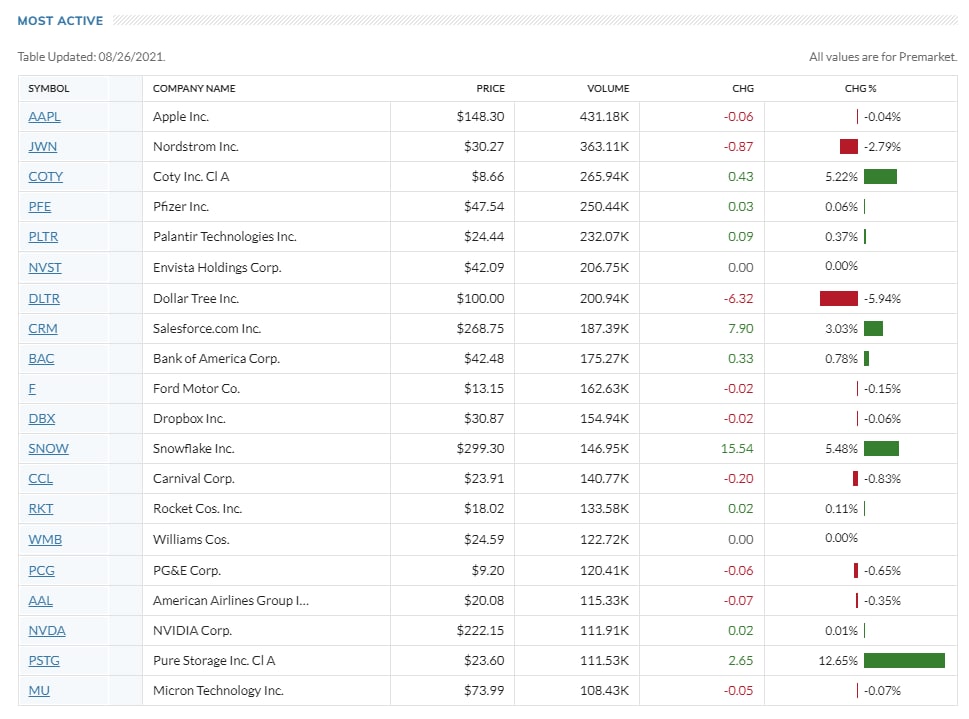Click the MOST ACTIVE section heading
This screenshot has width=969, height=719.
[x=61, y=21]
